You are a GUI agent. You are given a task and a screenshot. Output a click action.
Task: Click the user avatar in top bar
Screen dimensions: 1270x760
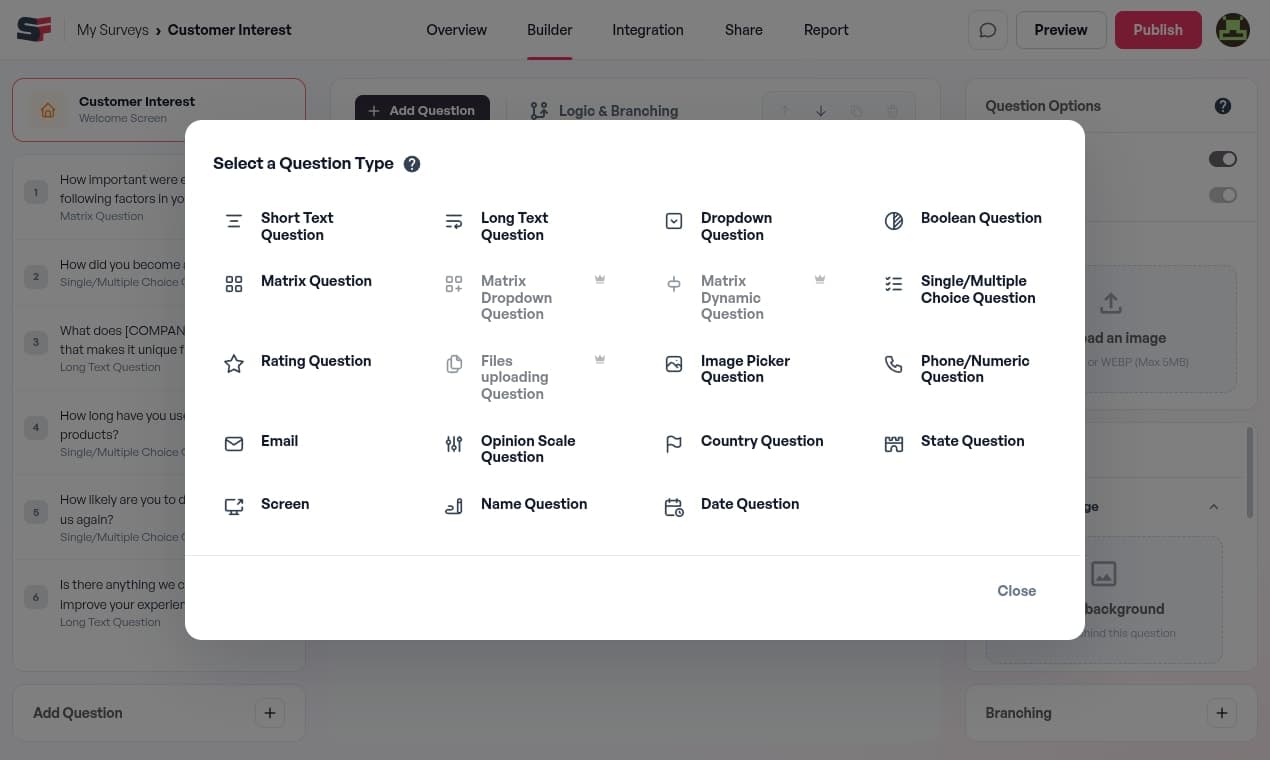(1233, 30)
